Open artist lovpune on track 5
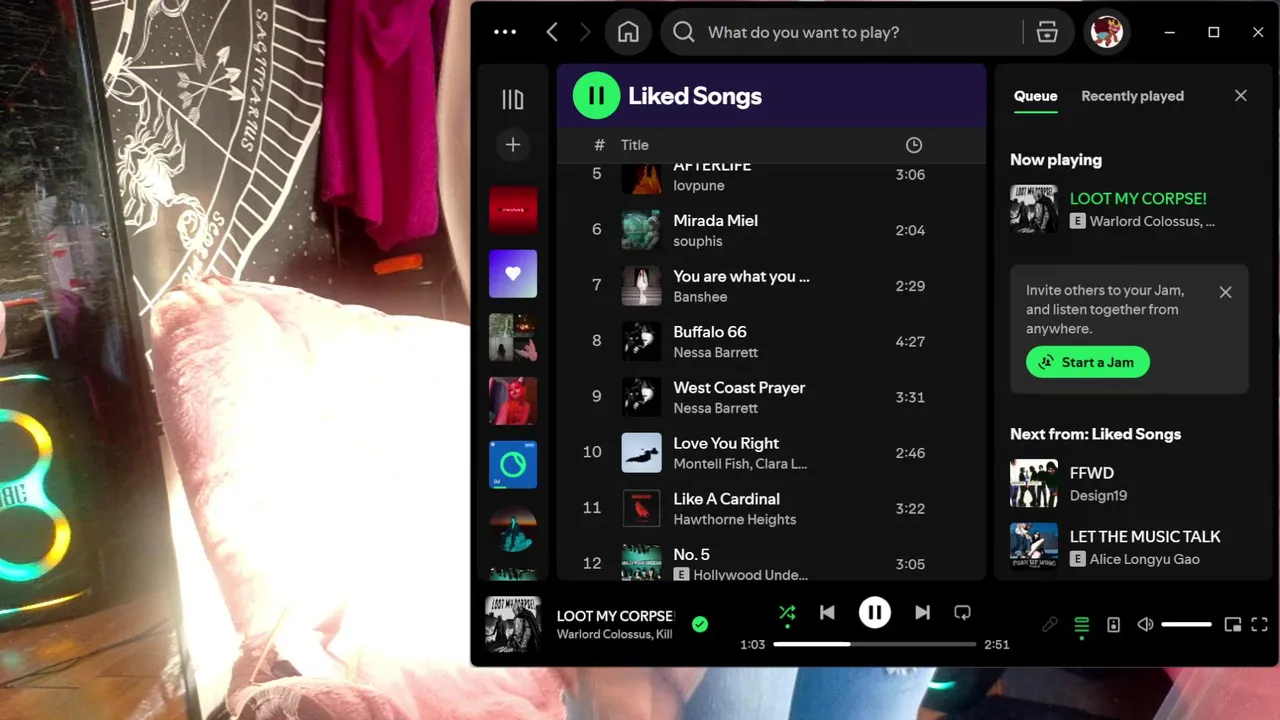 [x=699, y=186]
